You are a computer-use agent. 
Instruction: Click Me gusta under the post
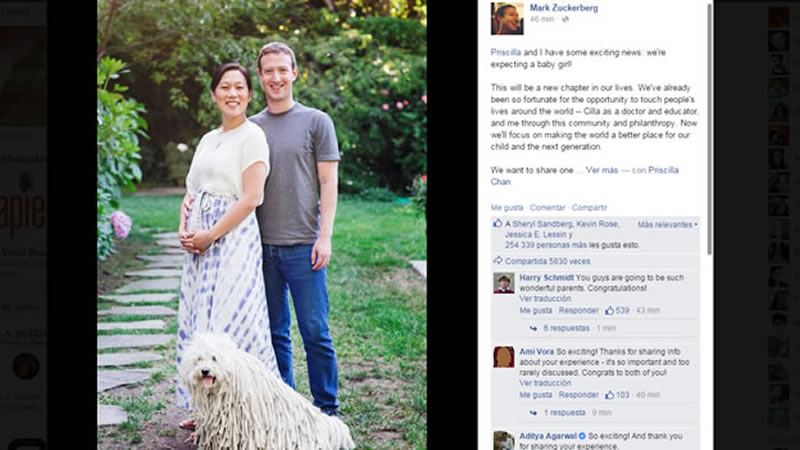[507, 208]
